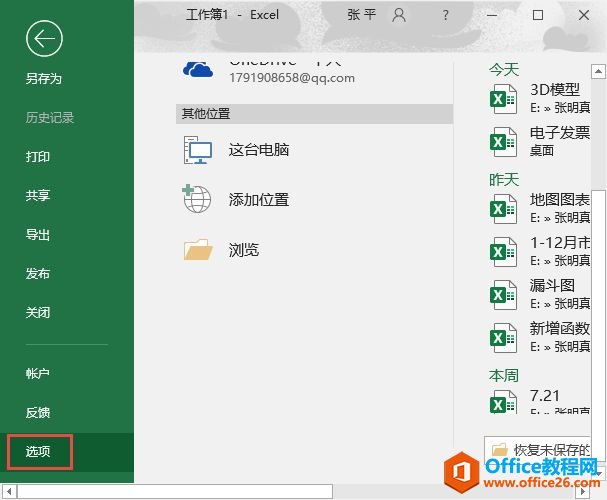This screenshot has height=500, width=607.
Task: Click the horizontal scrollbar thumb
Action: pyautogui.click(x=175, y=491)
